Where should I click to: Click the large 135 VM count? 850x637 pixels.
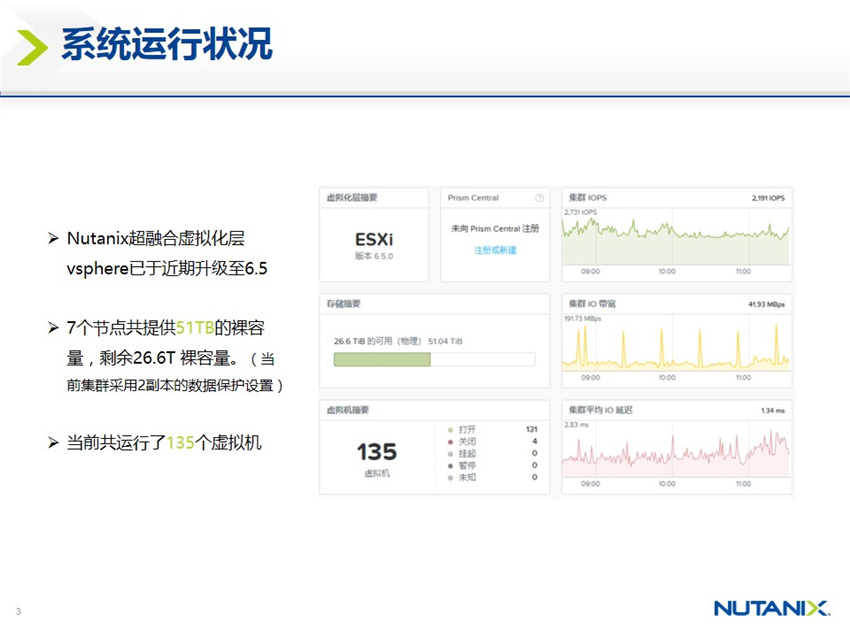tap(377, 452)
